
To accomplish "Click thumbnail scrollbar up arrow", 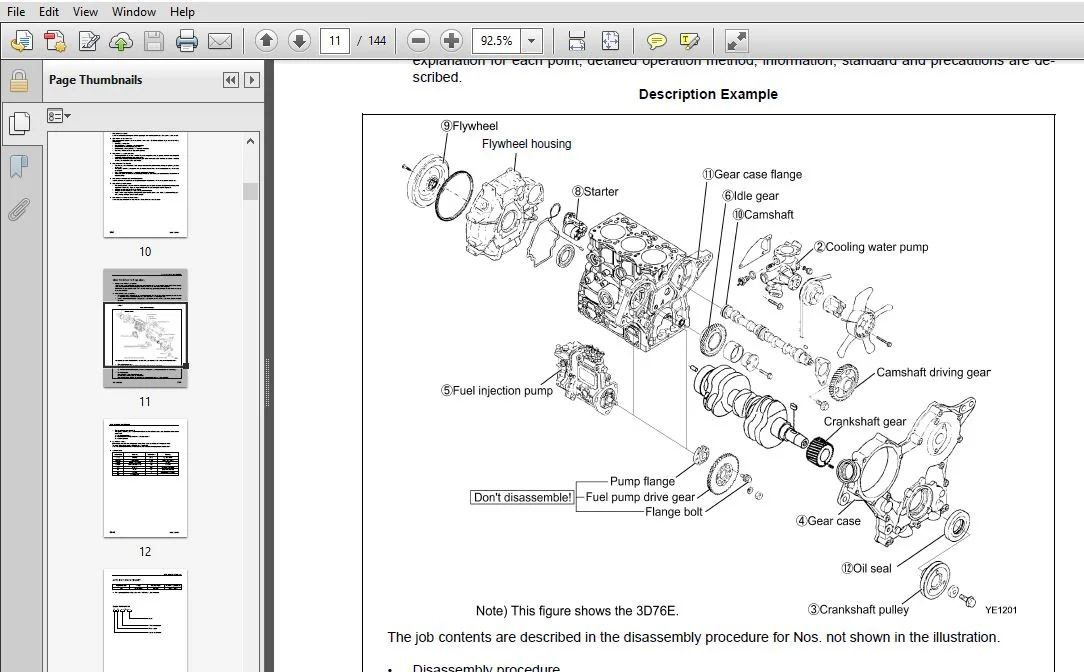I will (250, 141).
